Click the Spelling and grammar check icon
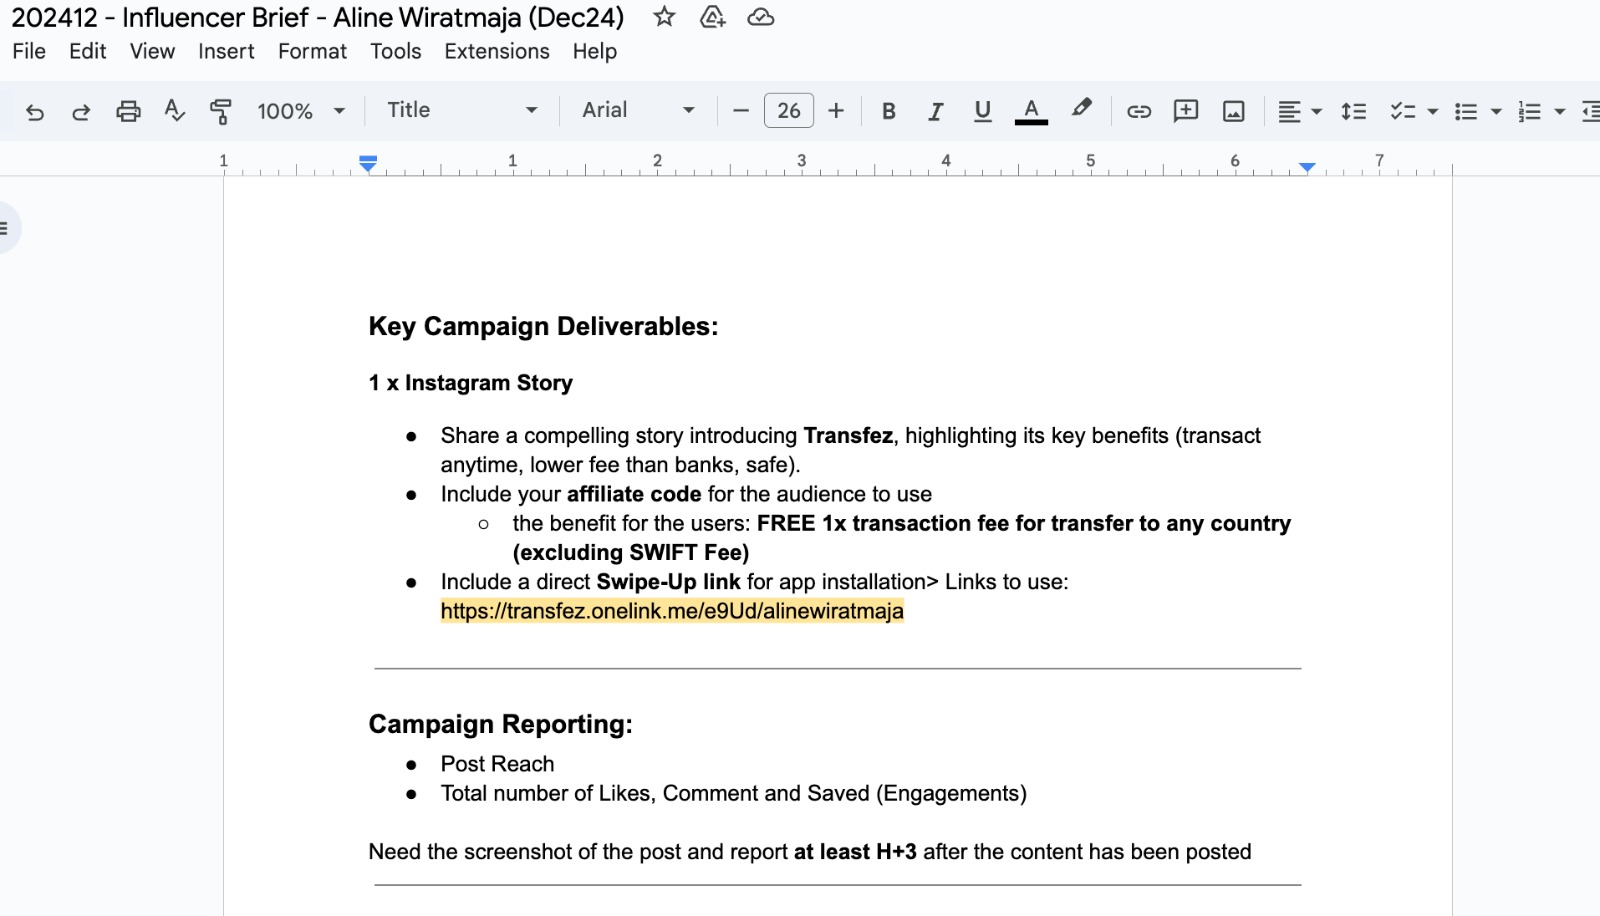Viewport: 1600px width, 916px height. (174, 111)
